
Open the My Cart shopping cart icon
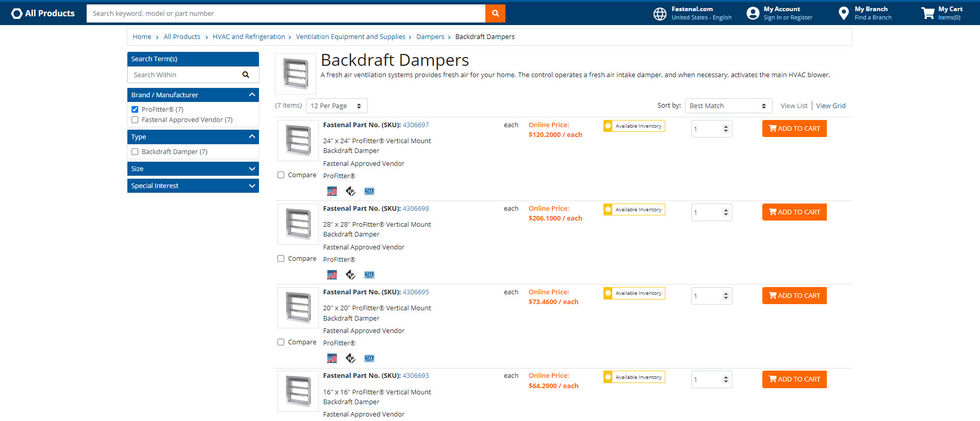point(928,13)
